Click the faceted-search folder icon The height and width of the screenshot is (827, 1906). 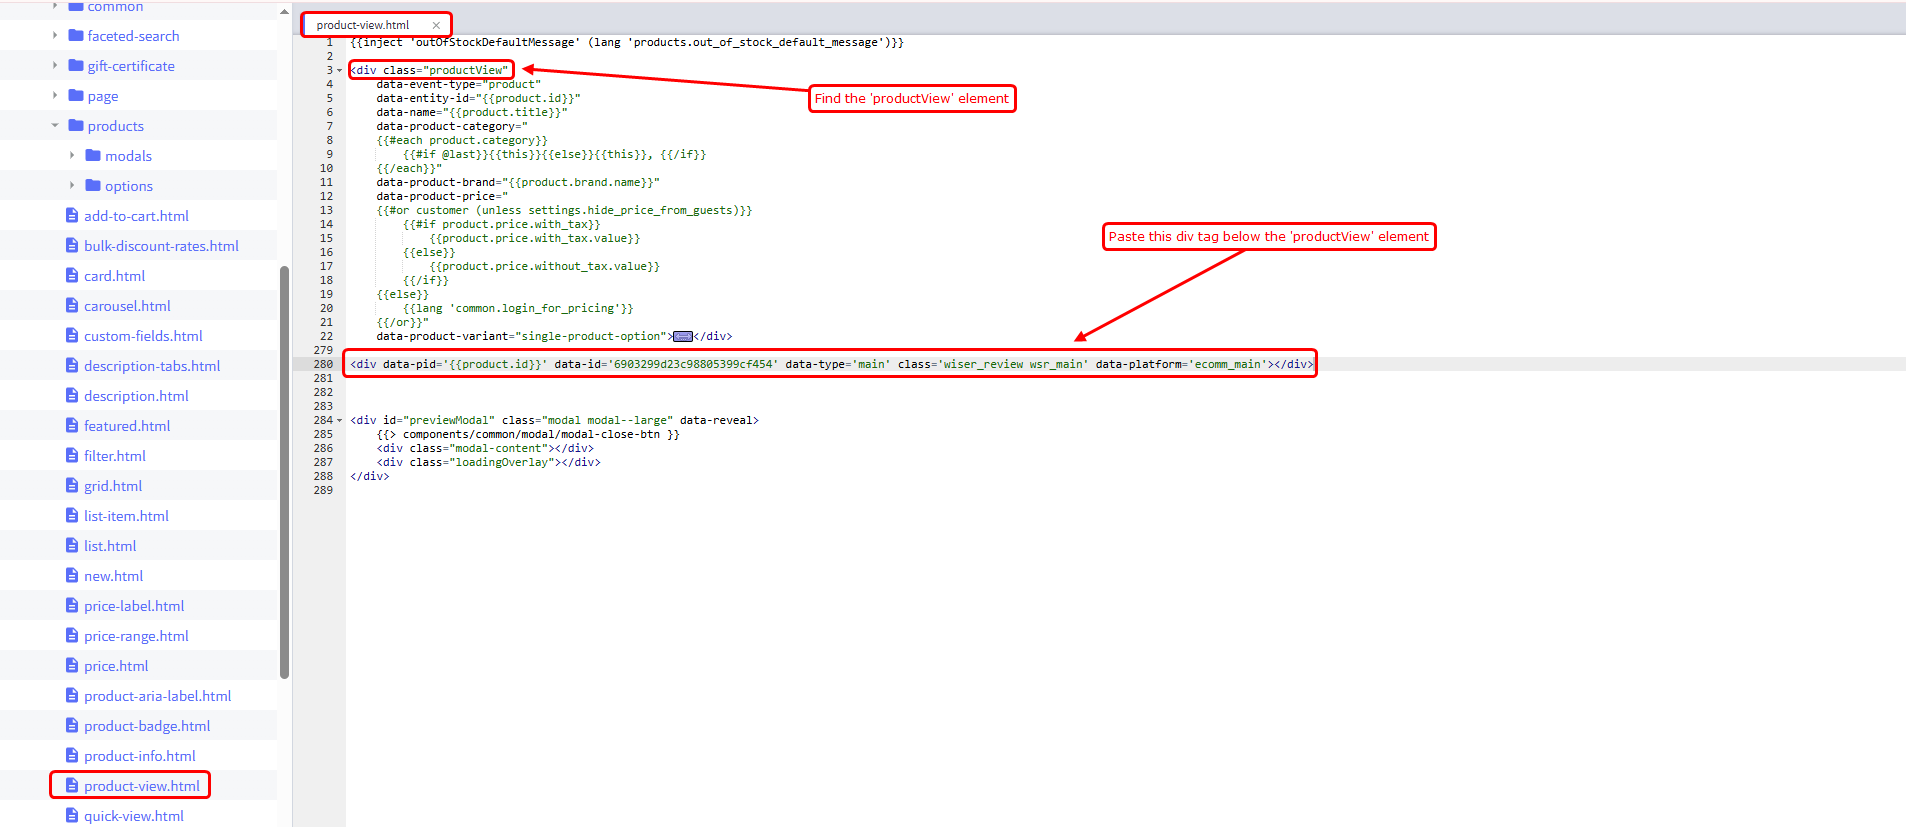(x=76, y=36)
